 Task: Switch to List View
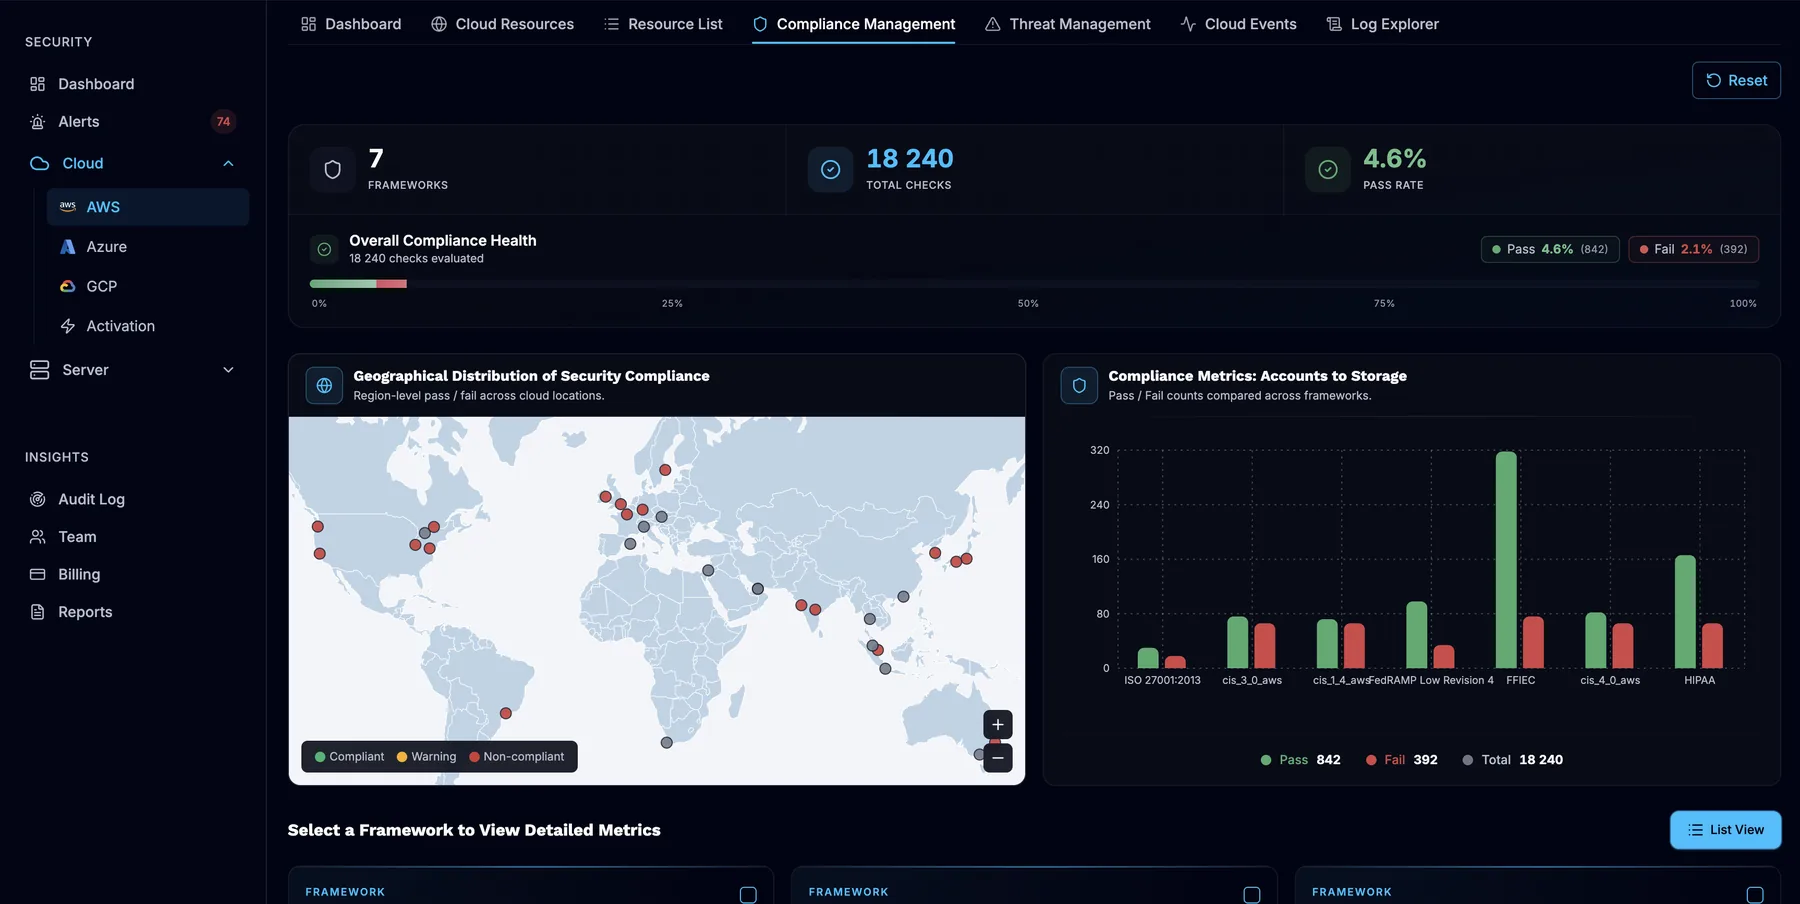point(1725,830)
